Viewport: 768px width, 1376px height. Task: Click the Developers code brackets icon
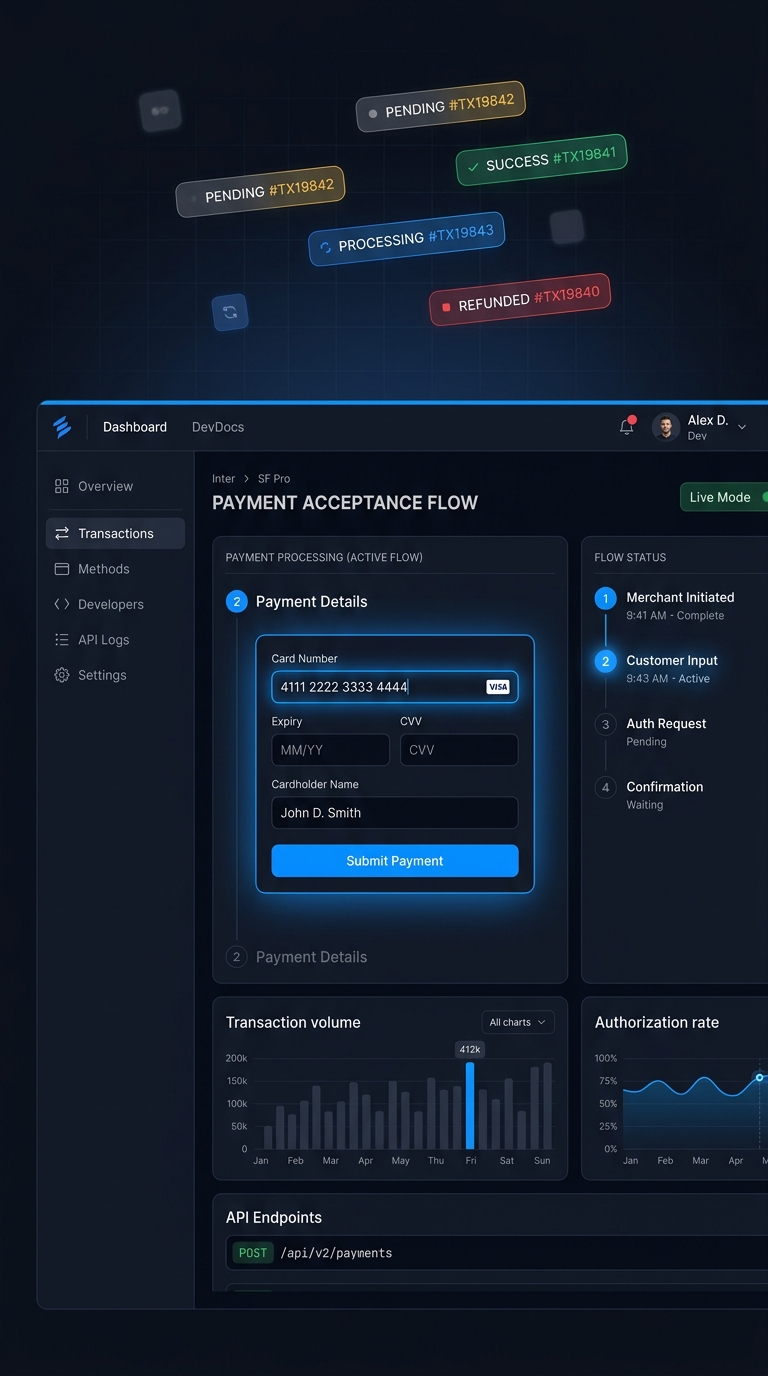pos(62,604)
